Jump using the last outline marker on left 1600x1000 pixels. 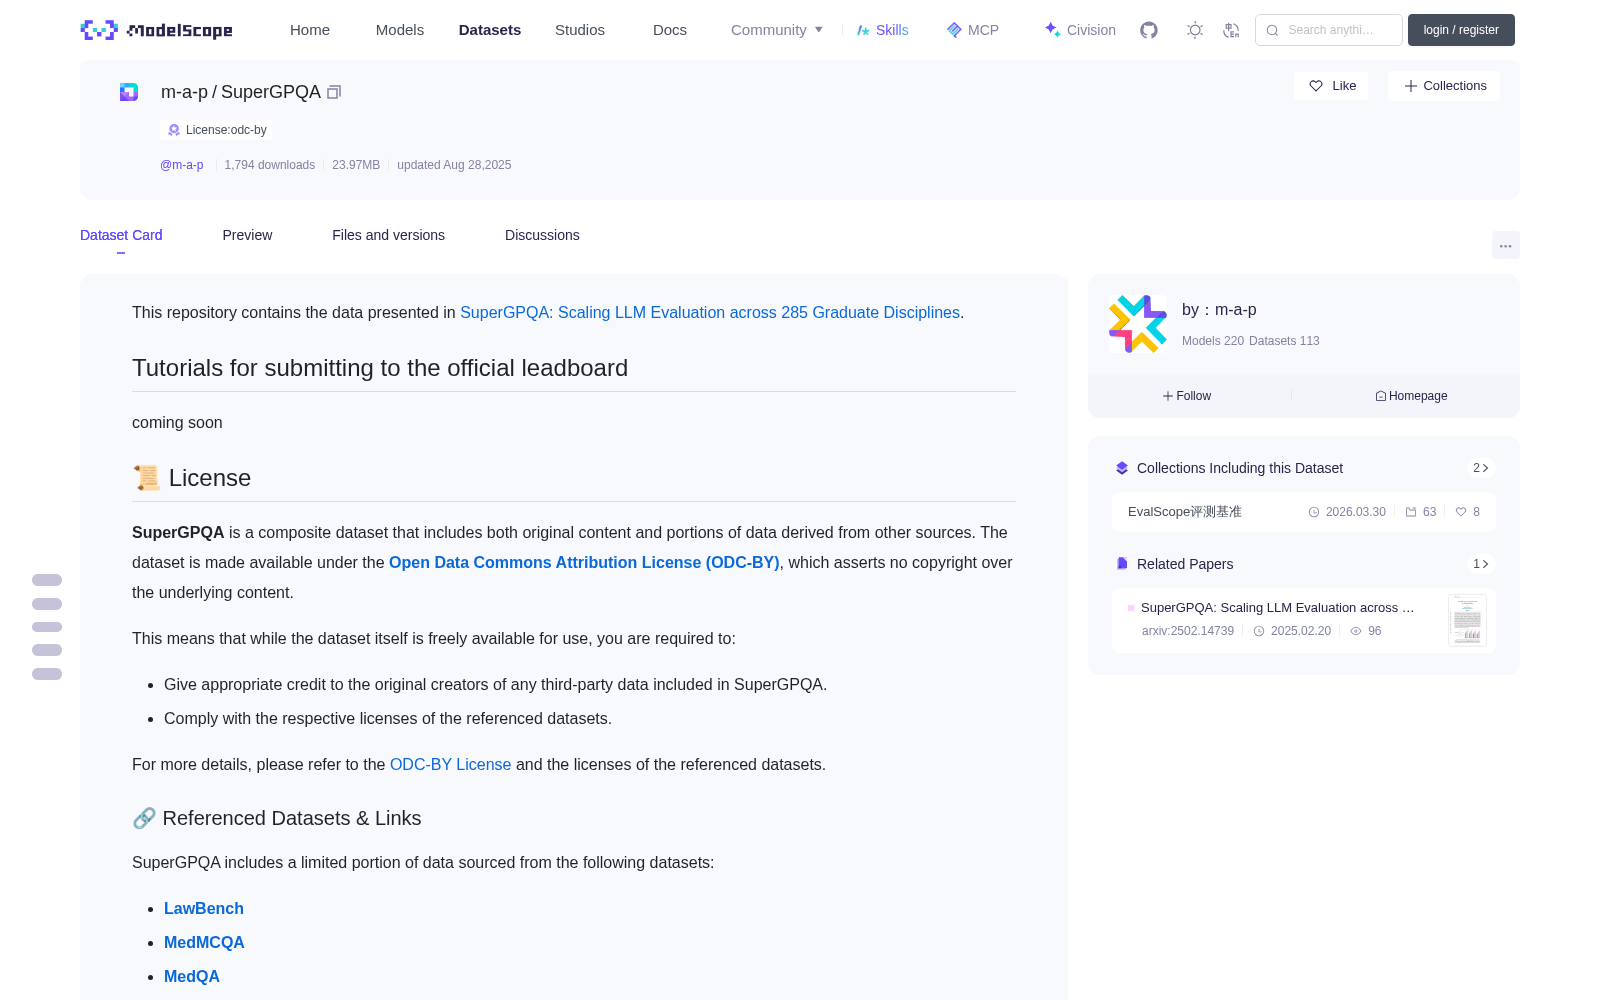tap(47, 674)
